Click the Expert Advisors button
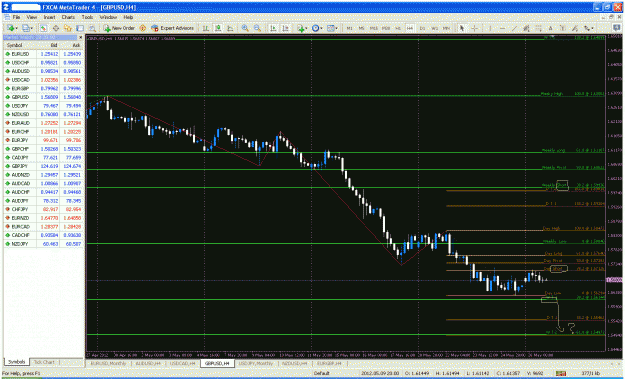Screen dimensions: 625x379 coord(173,28)
